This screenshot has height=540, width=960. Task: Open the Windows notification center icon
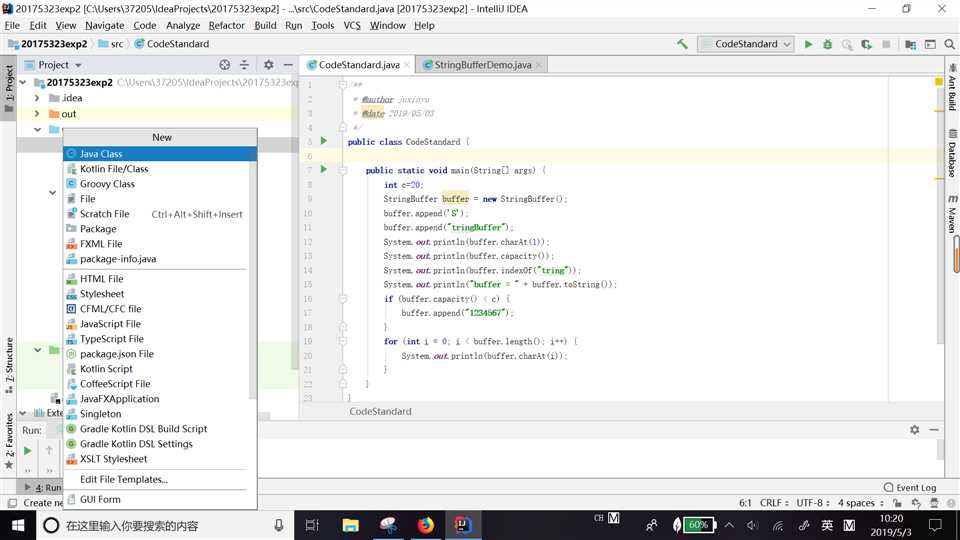click(935, 525)
